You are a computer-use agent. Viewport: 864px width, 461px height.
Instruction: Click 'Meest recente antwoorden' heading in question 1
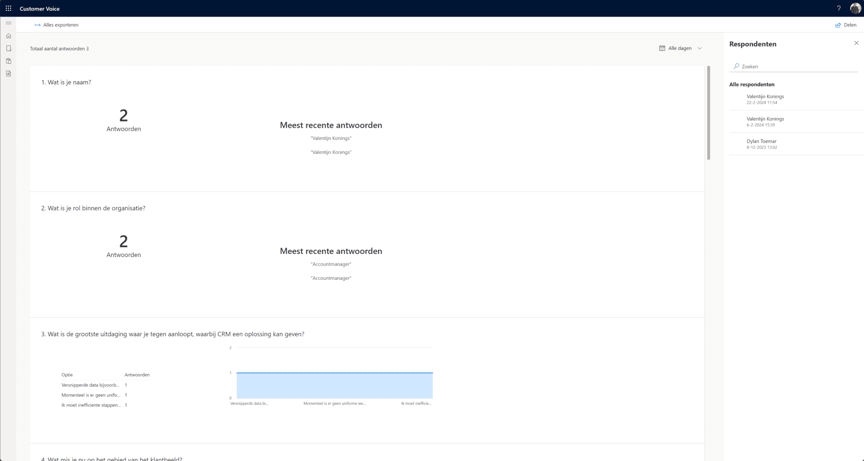tap(331, 125)
